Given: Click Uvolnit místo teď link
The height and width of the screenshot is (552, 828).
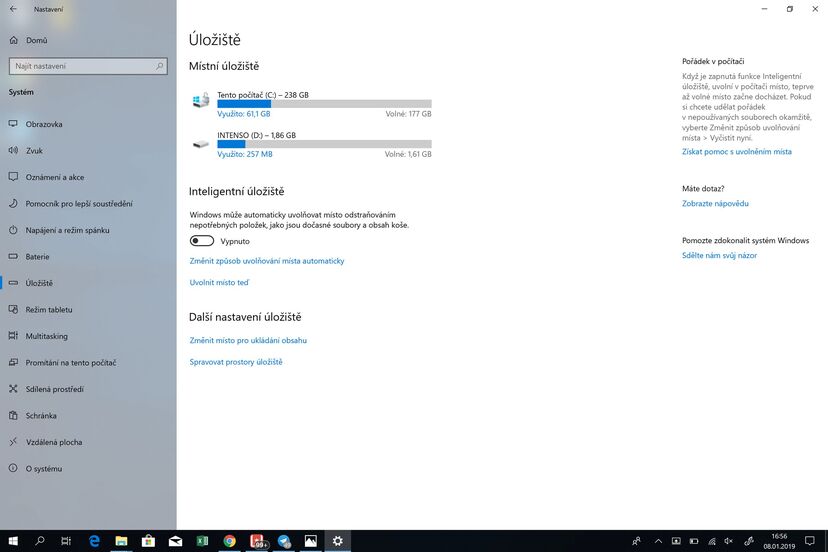Looking at the screenshot, I should [x=219, y=283].
